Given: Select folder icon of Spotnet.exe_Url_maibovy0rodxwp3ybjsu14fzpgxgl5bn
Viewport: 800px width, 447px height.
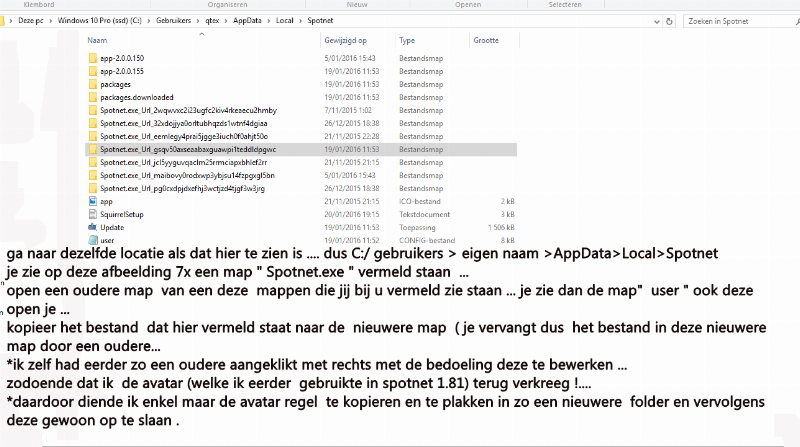Looking at the screenshot, I should tap(93, 176).
